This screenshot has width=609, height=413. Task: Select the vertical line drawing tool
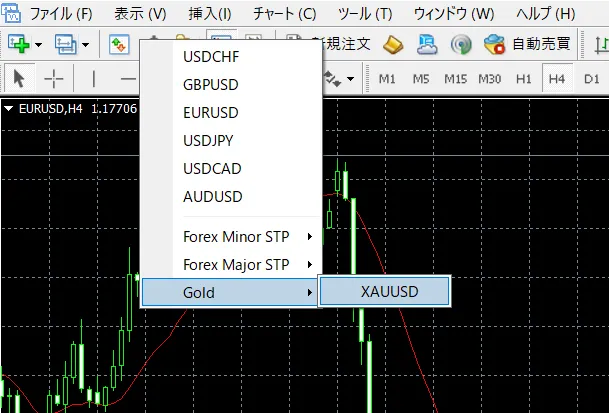(94, 78)
